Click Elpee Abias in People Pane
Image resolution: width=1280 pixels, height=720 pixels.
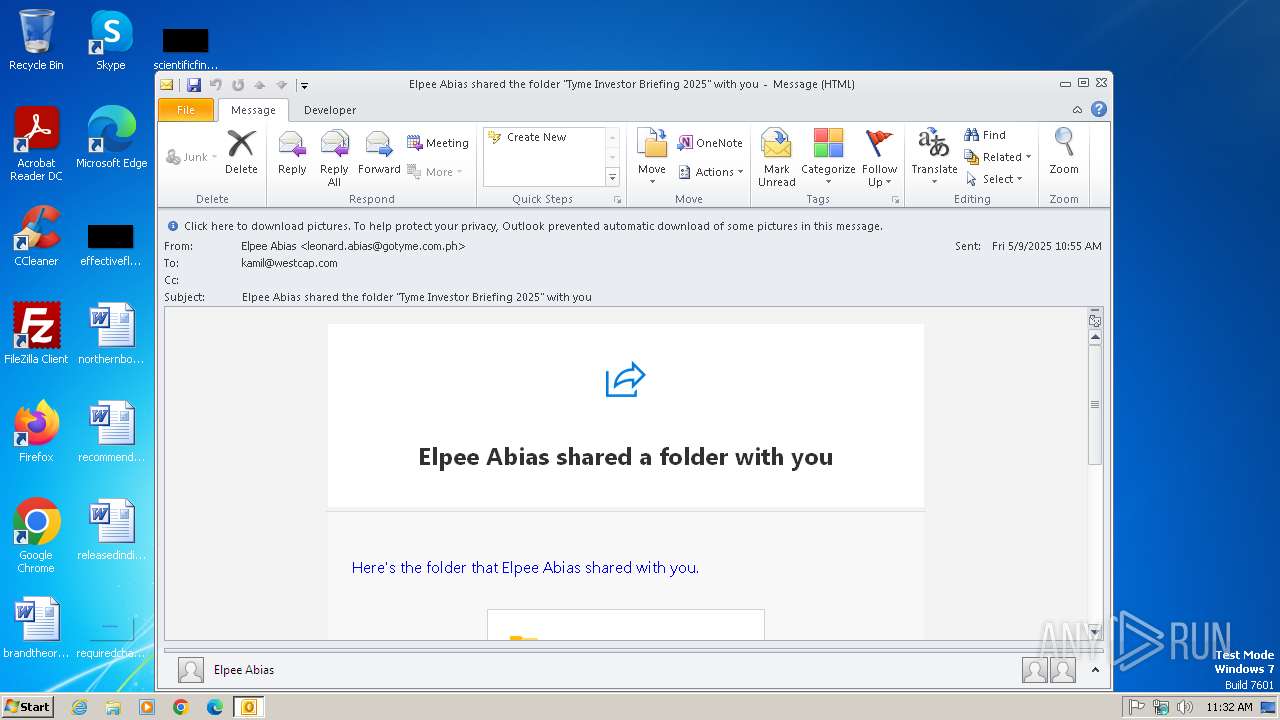coord(244,670)
